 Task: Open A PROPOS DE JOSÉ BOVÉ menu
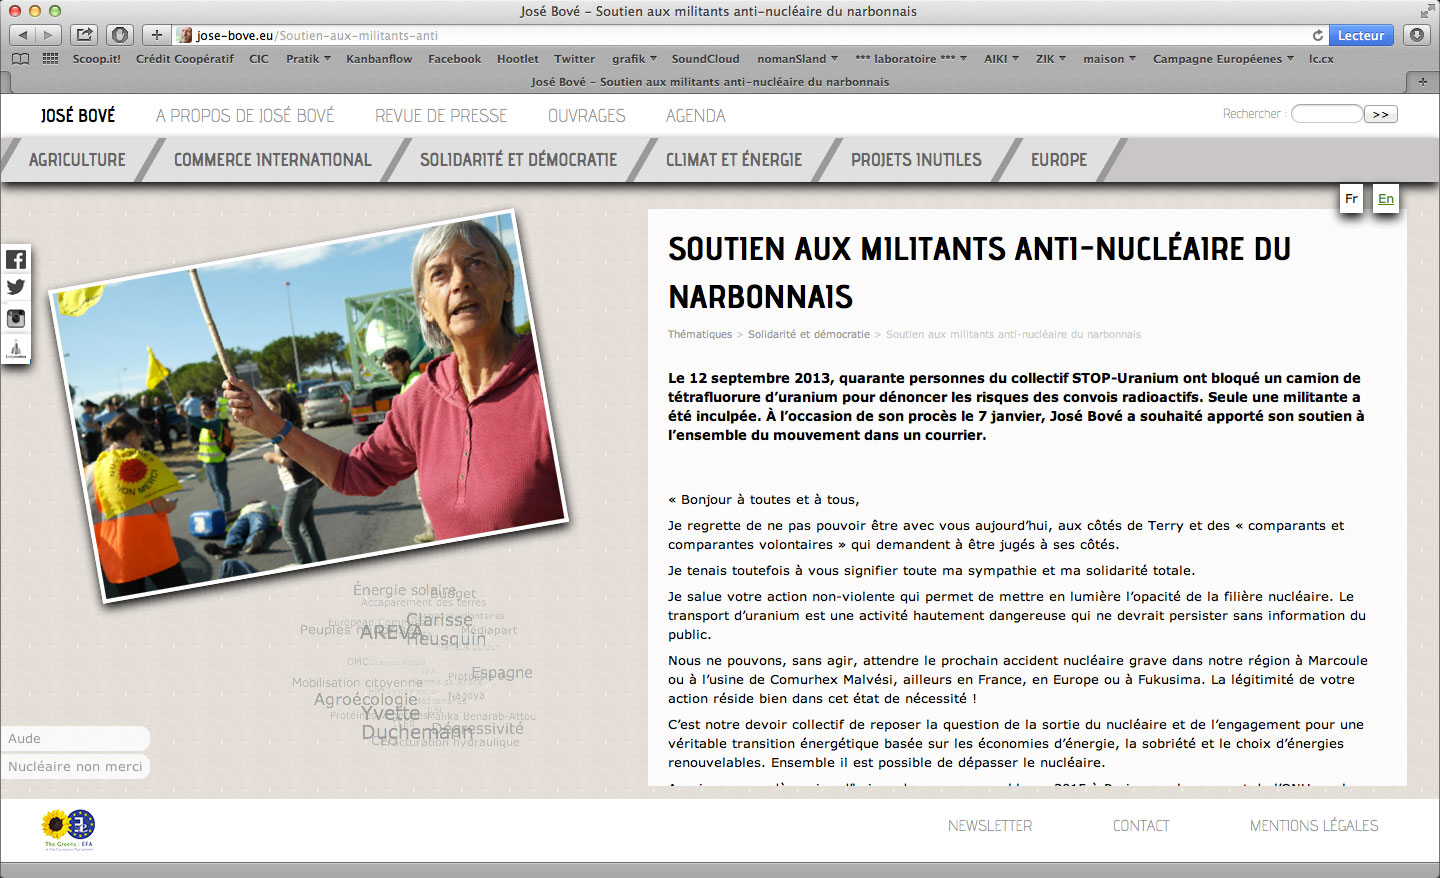point(245,116)
